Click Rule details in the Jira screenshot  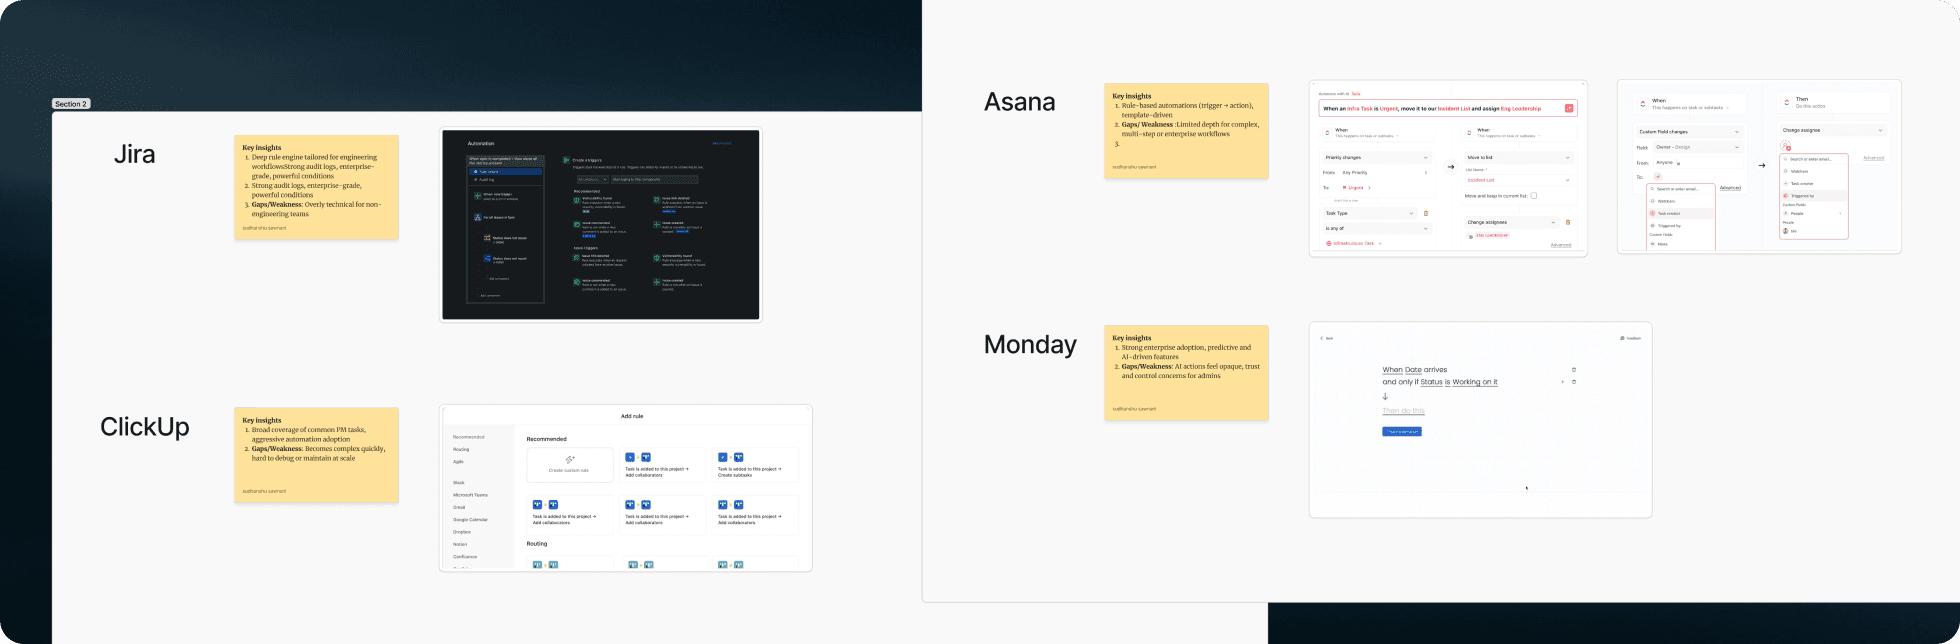tap(505, 172)
